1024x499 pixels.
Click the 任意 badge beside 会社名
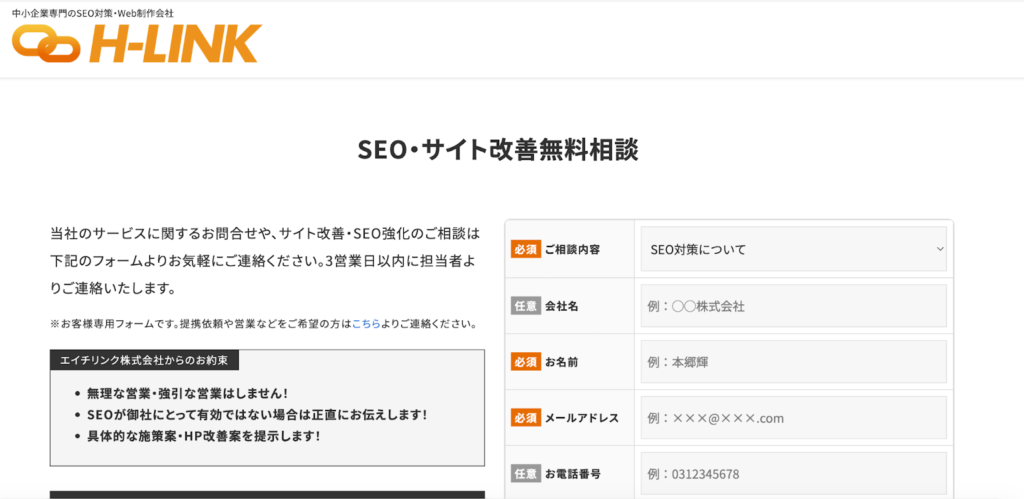pos(525,306)
